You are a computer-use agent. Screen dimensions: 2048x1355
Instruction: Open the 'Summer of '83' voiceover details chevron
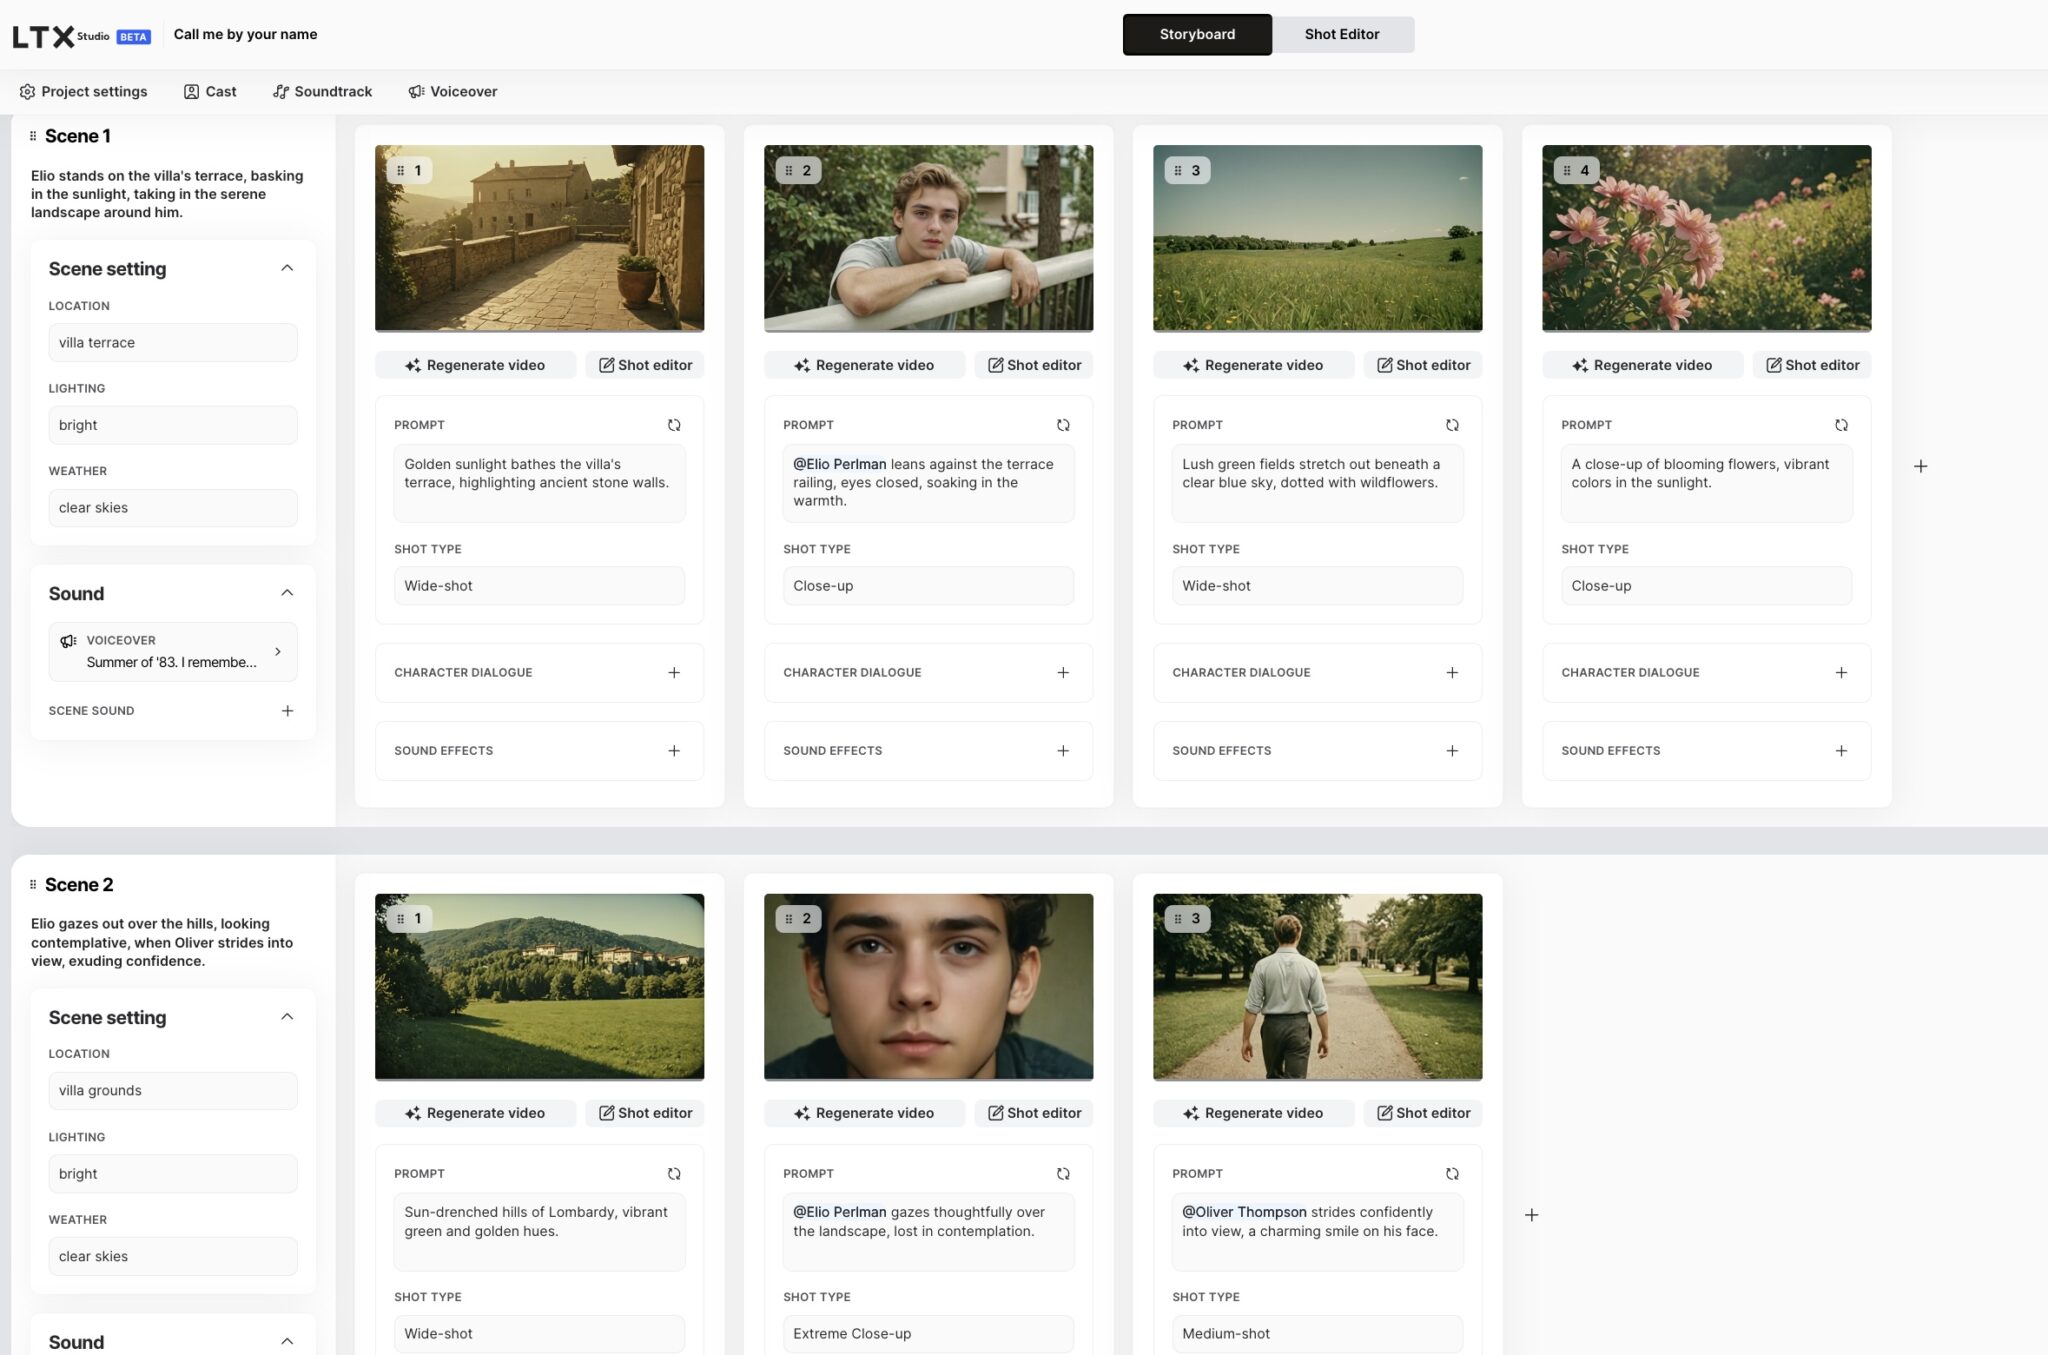277,651
